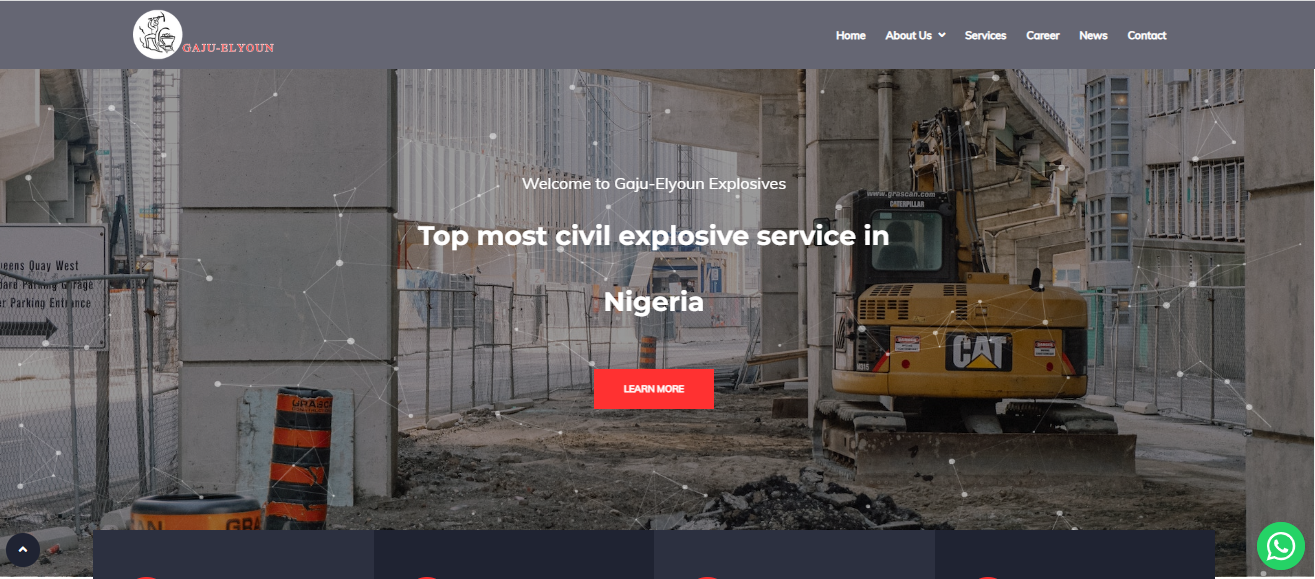Open the News page link

click(x=1093, y=35)
